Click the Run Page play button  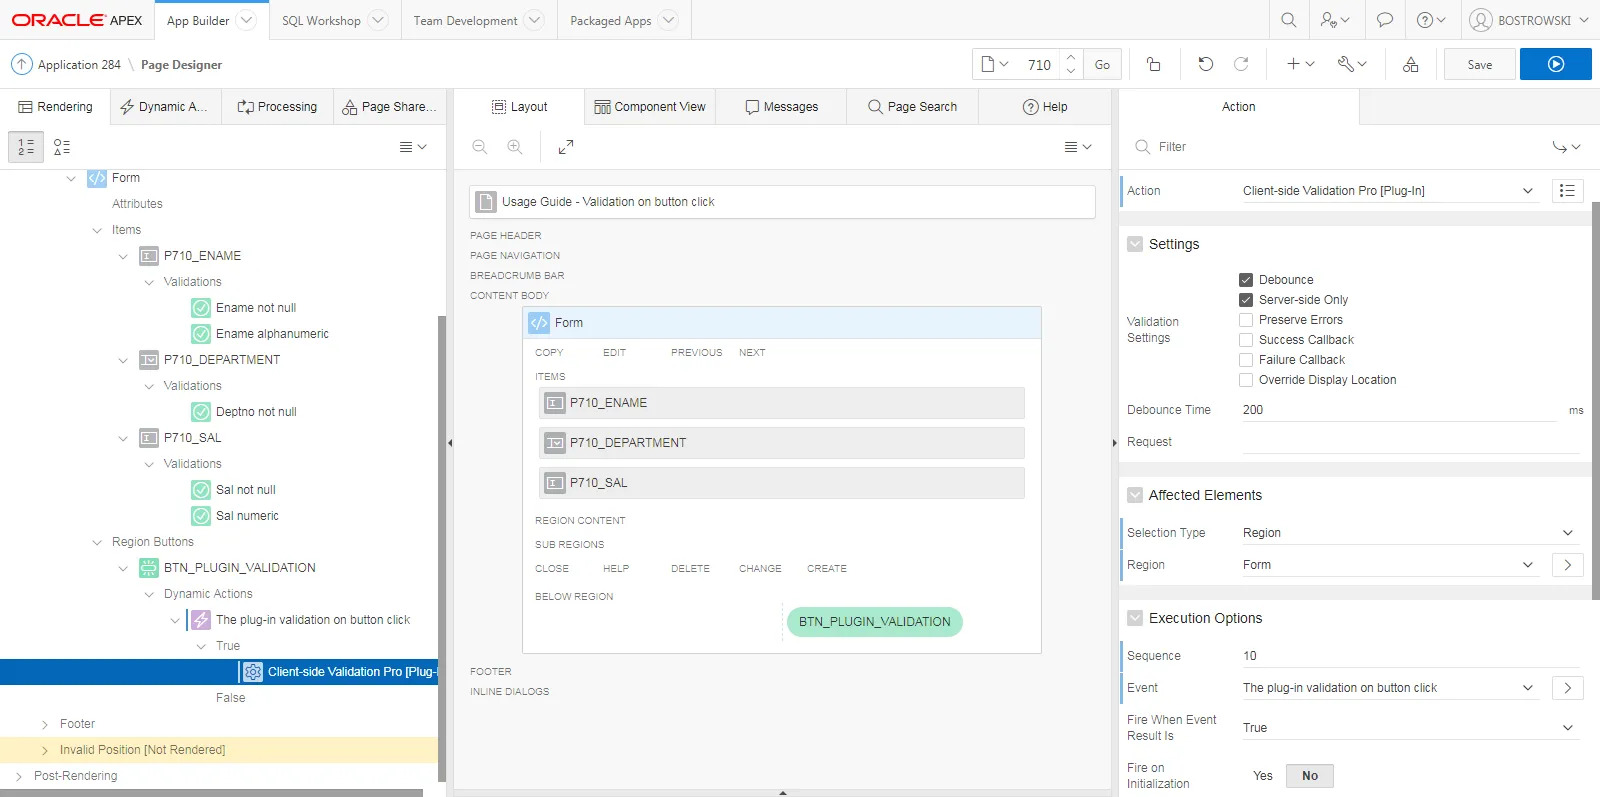tap(1555, 64)
